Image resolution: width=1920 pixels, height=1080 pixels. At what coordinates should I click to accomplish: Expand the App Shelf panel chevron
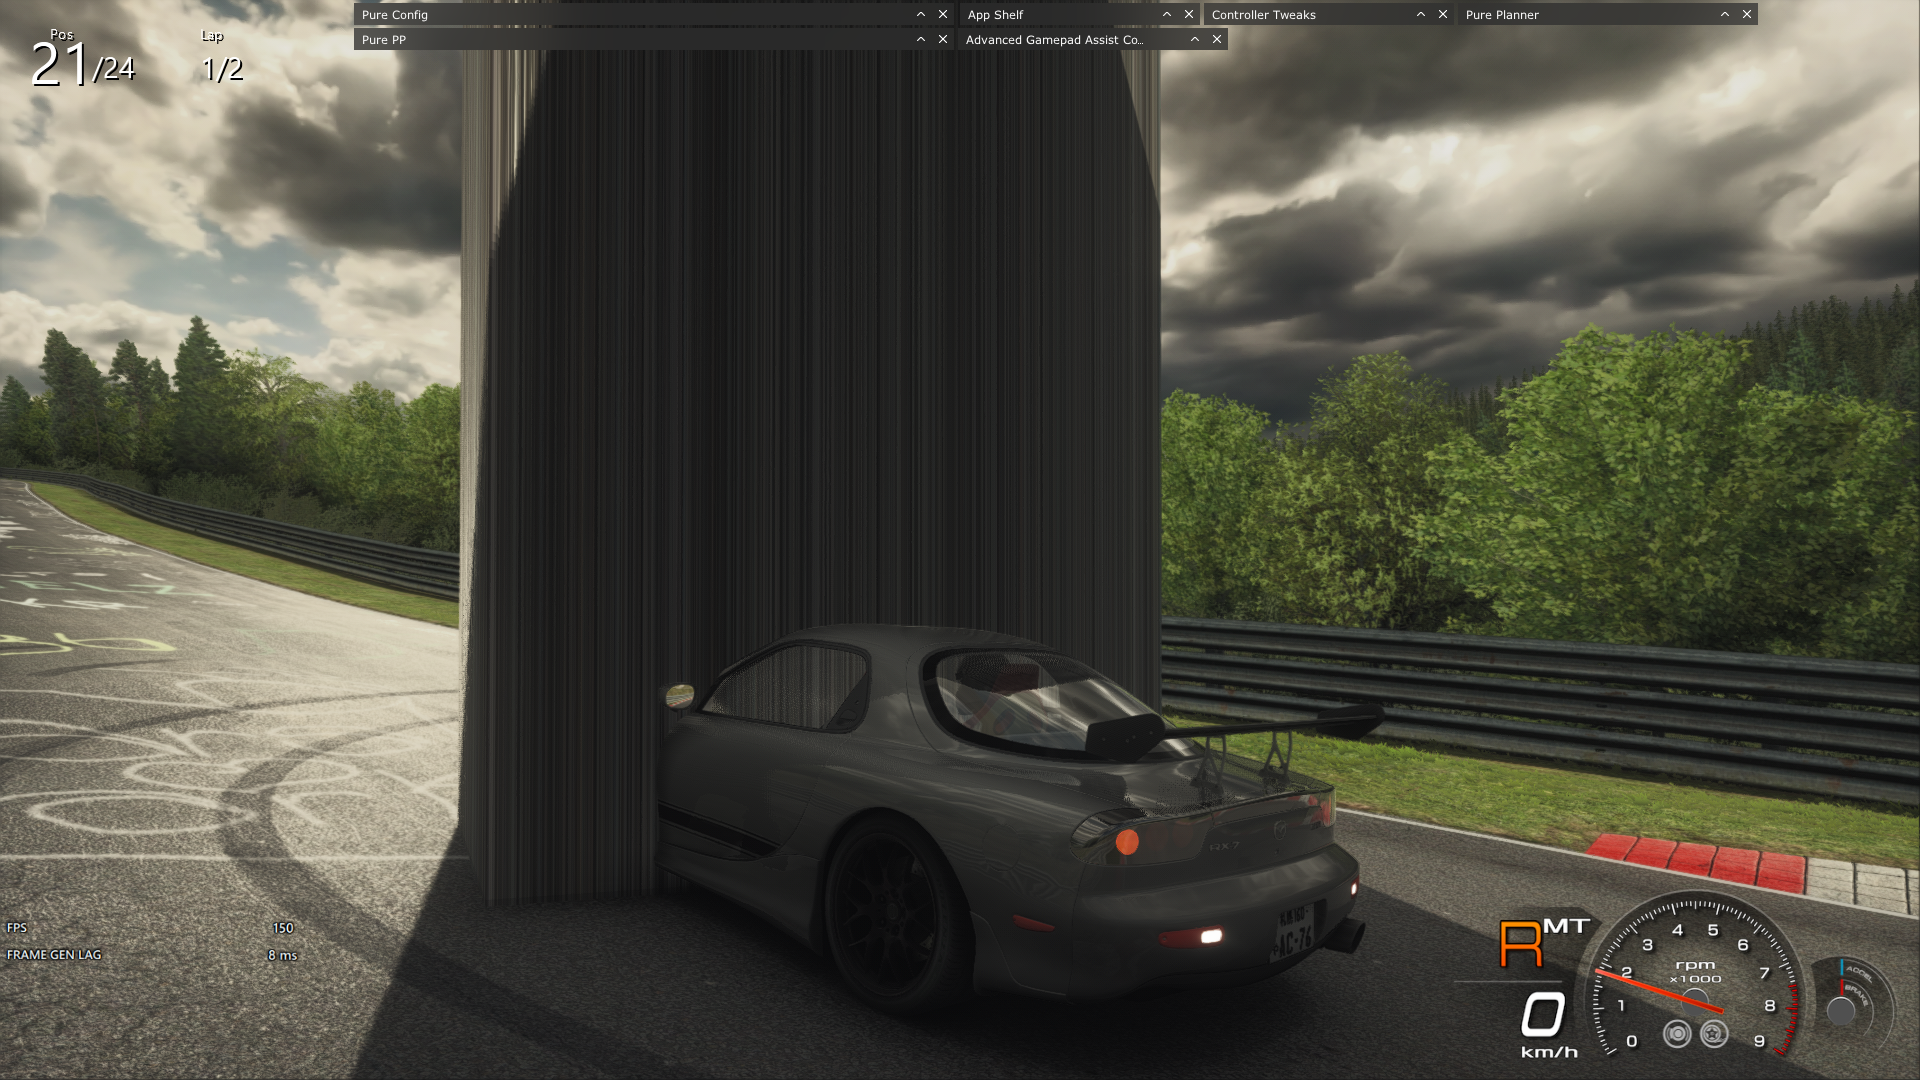click(1166, 14)
